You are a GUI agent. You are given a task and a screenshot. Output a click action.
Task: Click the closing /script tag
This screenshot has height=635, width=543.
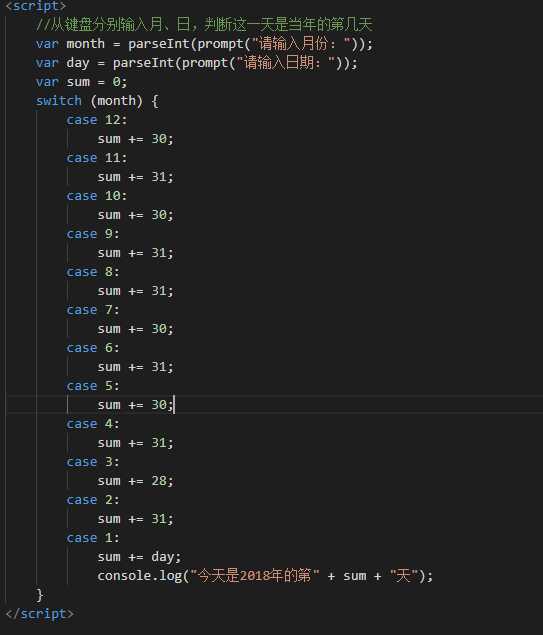pyautogui.click(x=40, y=614)
